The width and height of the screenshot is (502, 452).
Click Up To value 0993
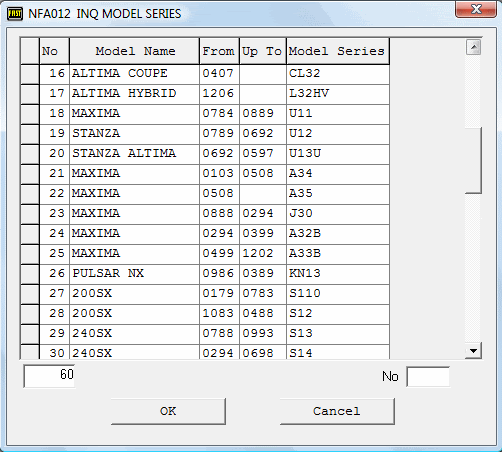[x=263, y=334]
